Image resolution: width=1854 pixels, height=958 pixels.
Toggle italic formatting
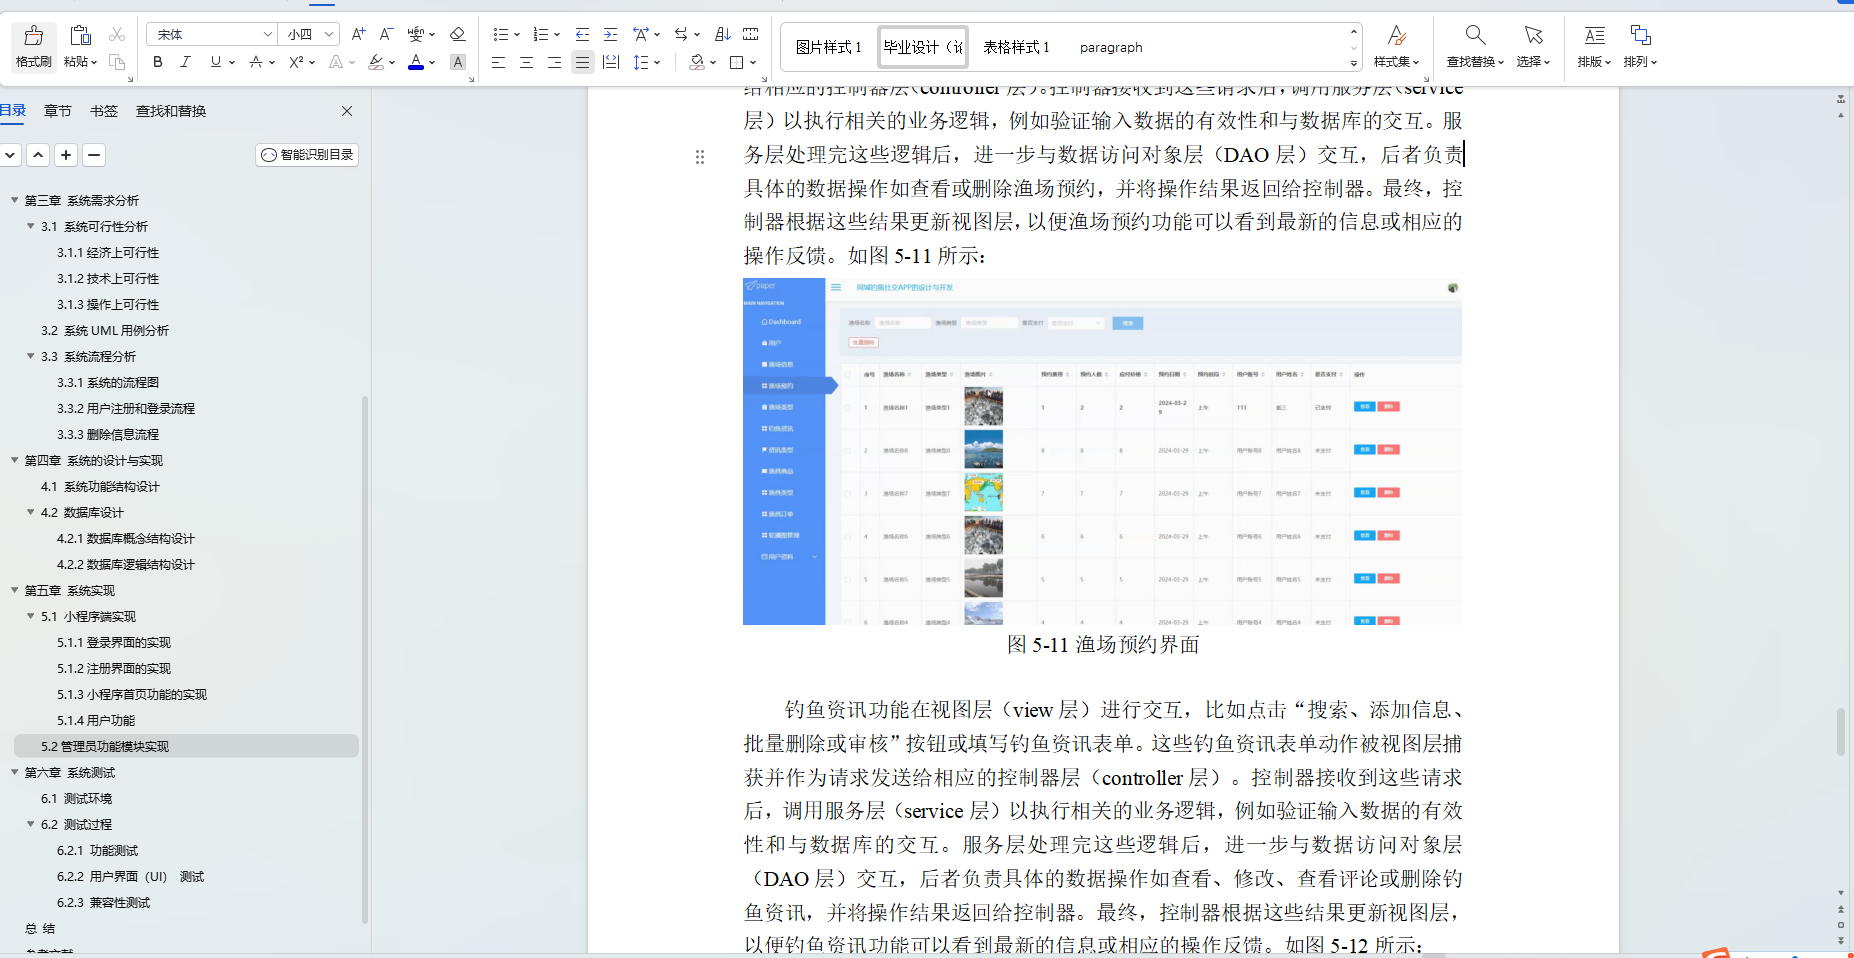pyautogui.click(x=185, y=62)
